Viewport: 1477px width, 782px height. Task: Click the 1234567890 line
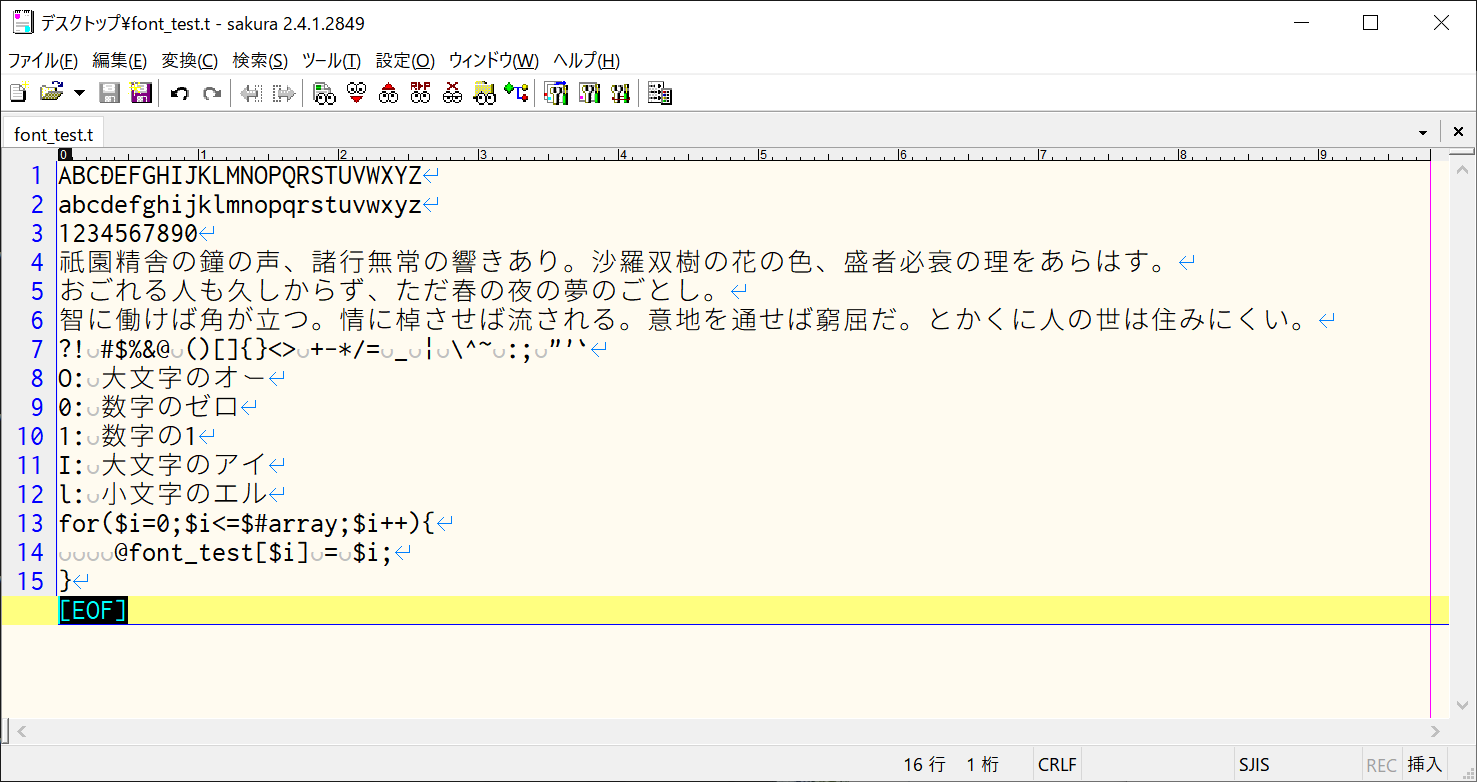point(128,233)
